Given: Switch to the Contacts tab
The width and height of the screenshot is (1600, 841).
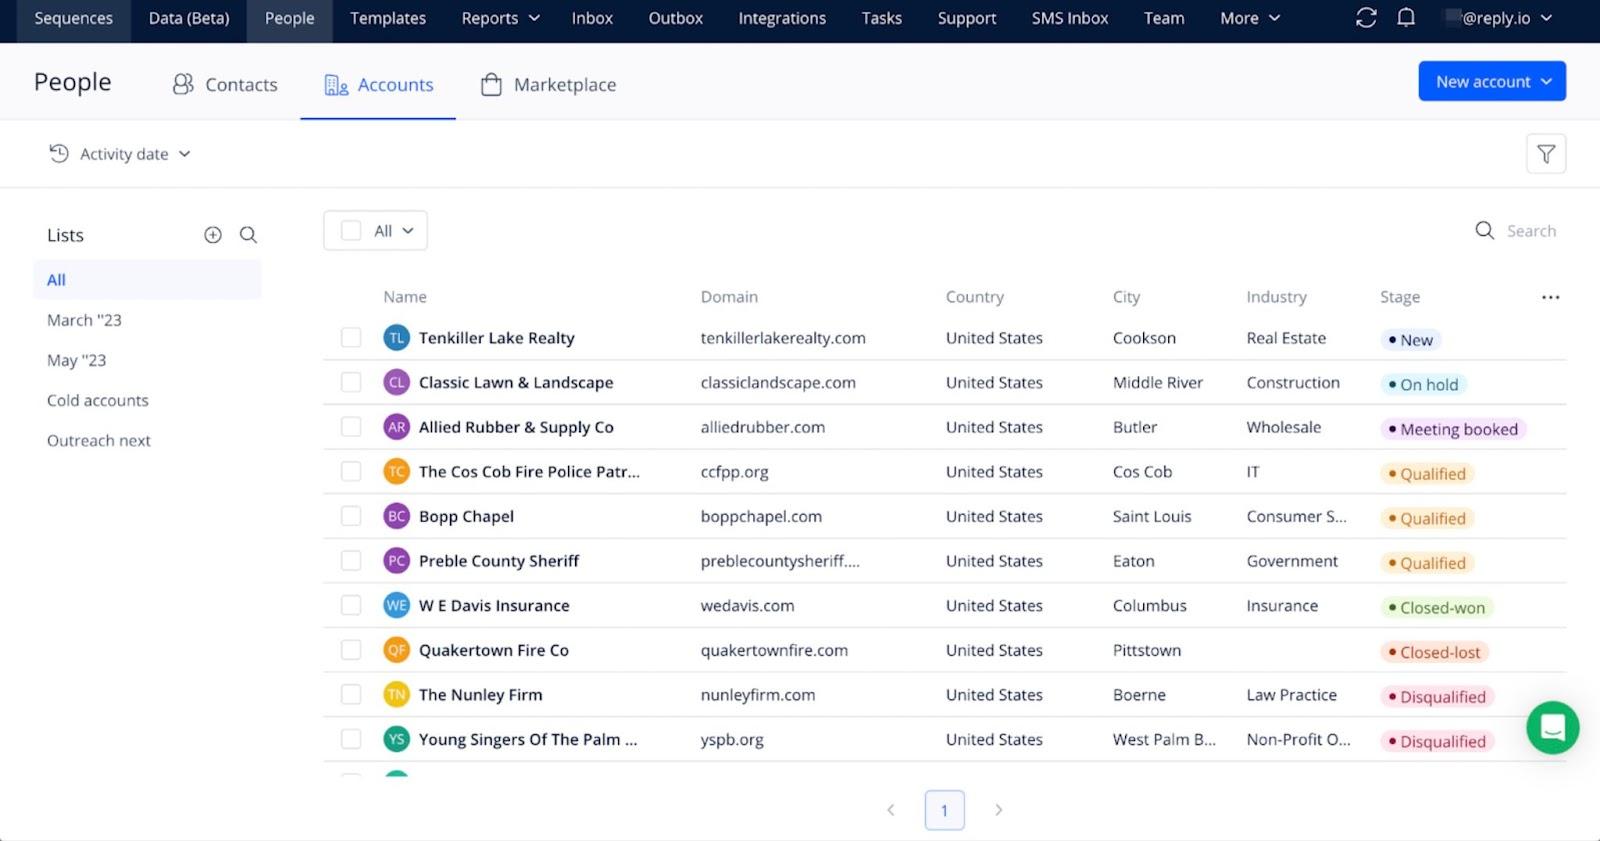Looking at the screenshot, I should [x=225, y=85].
